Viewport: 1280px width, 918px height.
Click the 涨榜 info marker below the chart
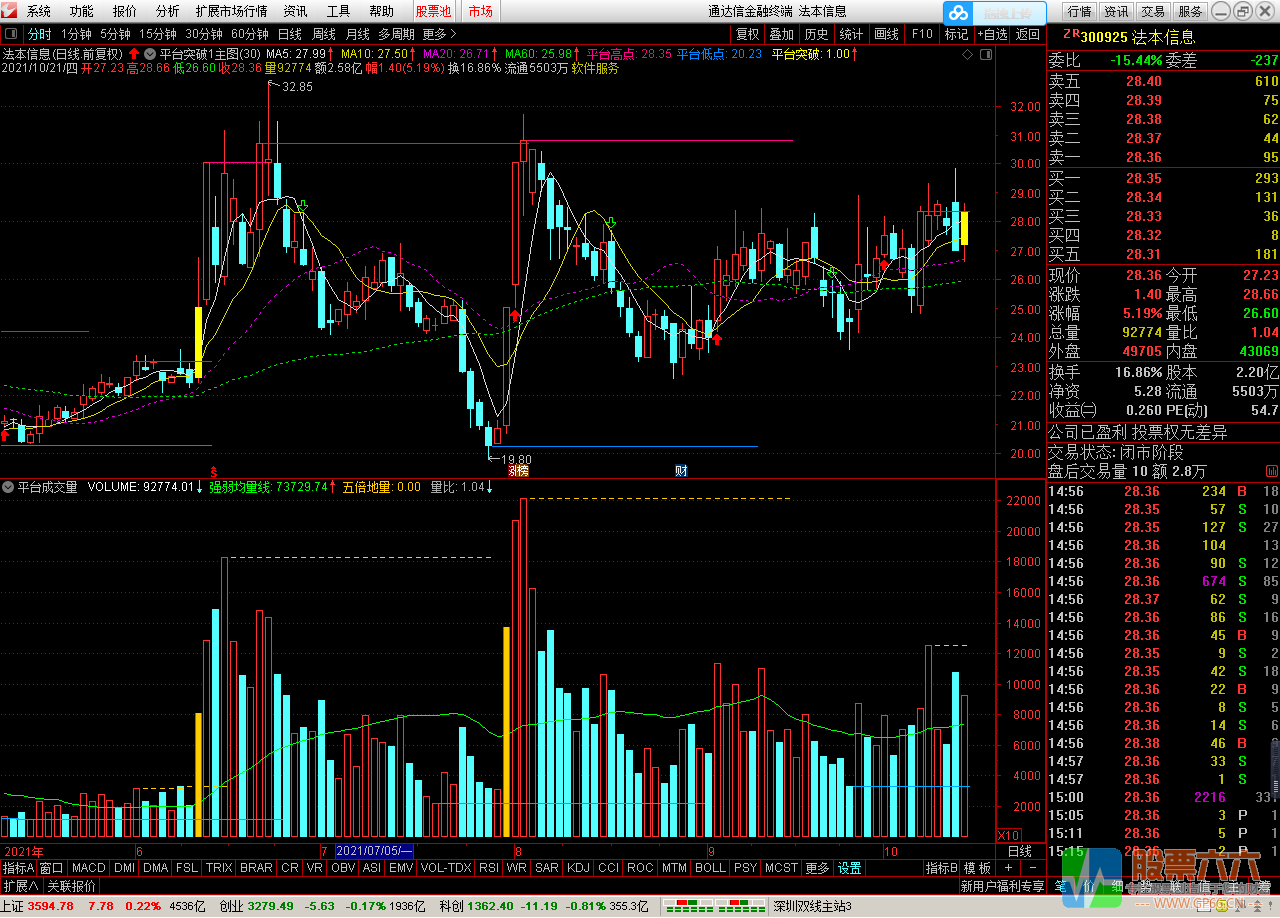coord(518,470)
